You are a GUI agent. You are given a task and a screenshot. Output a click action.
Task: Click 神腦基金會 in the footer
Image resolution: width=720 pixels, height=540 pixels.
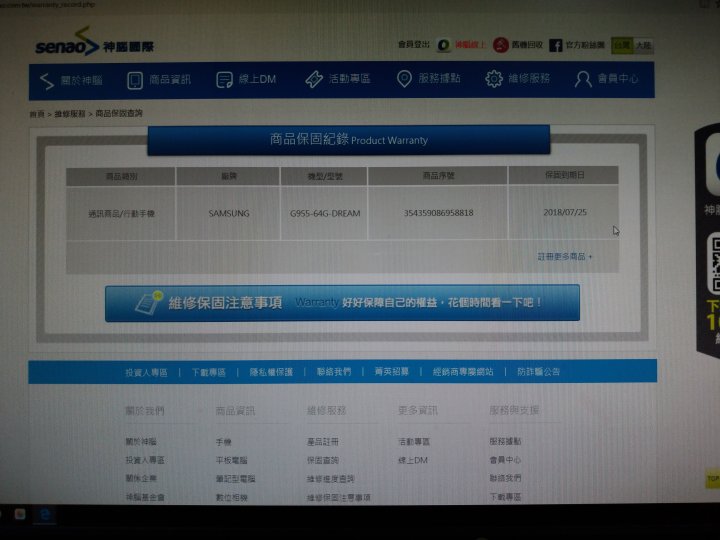tap(145, 497)
